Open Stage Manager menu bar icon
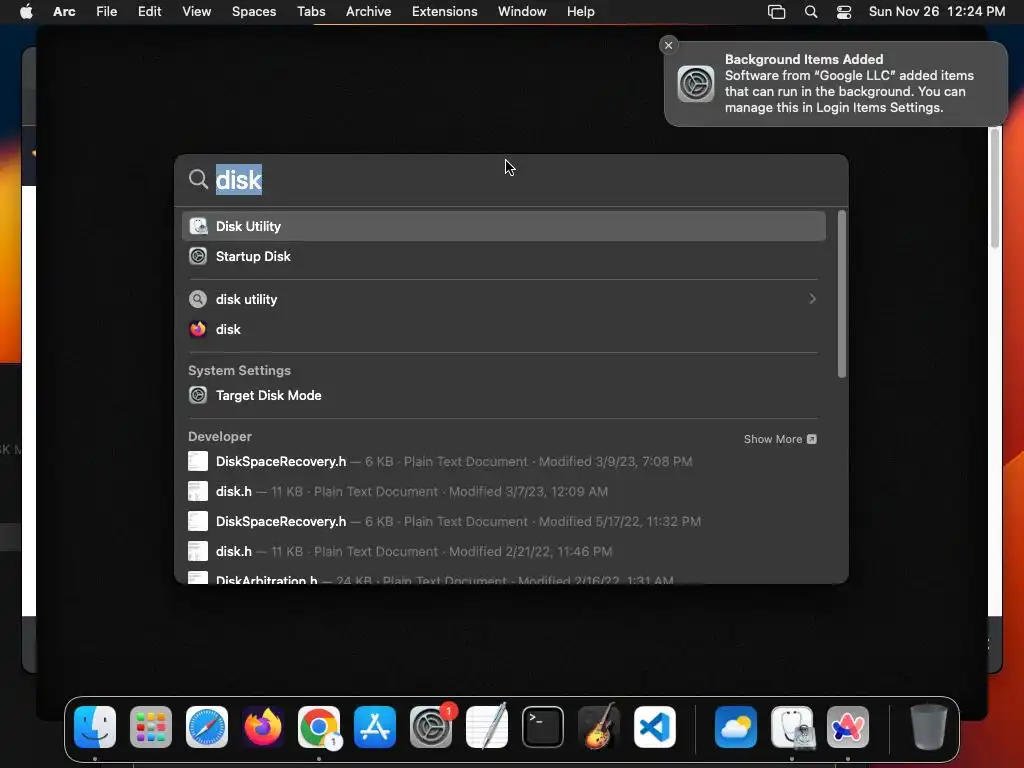This screenshot has height=768, width=1024. tap(776, 12)
